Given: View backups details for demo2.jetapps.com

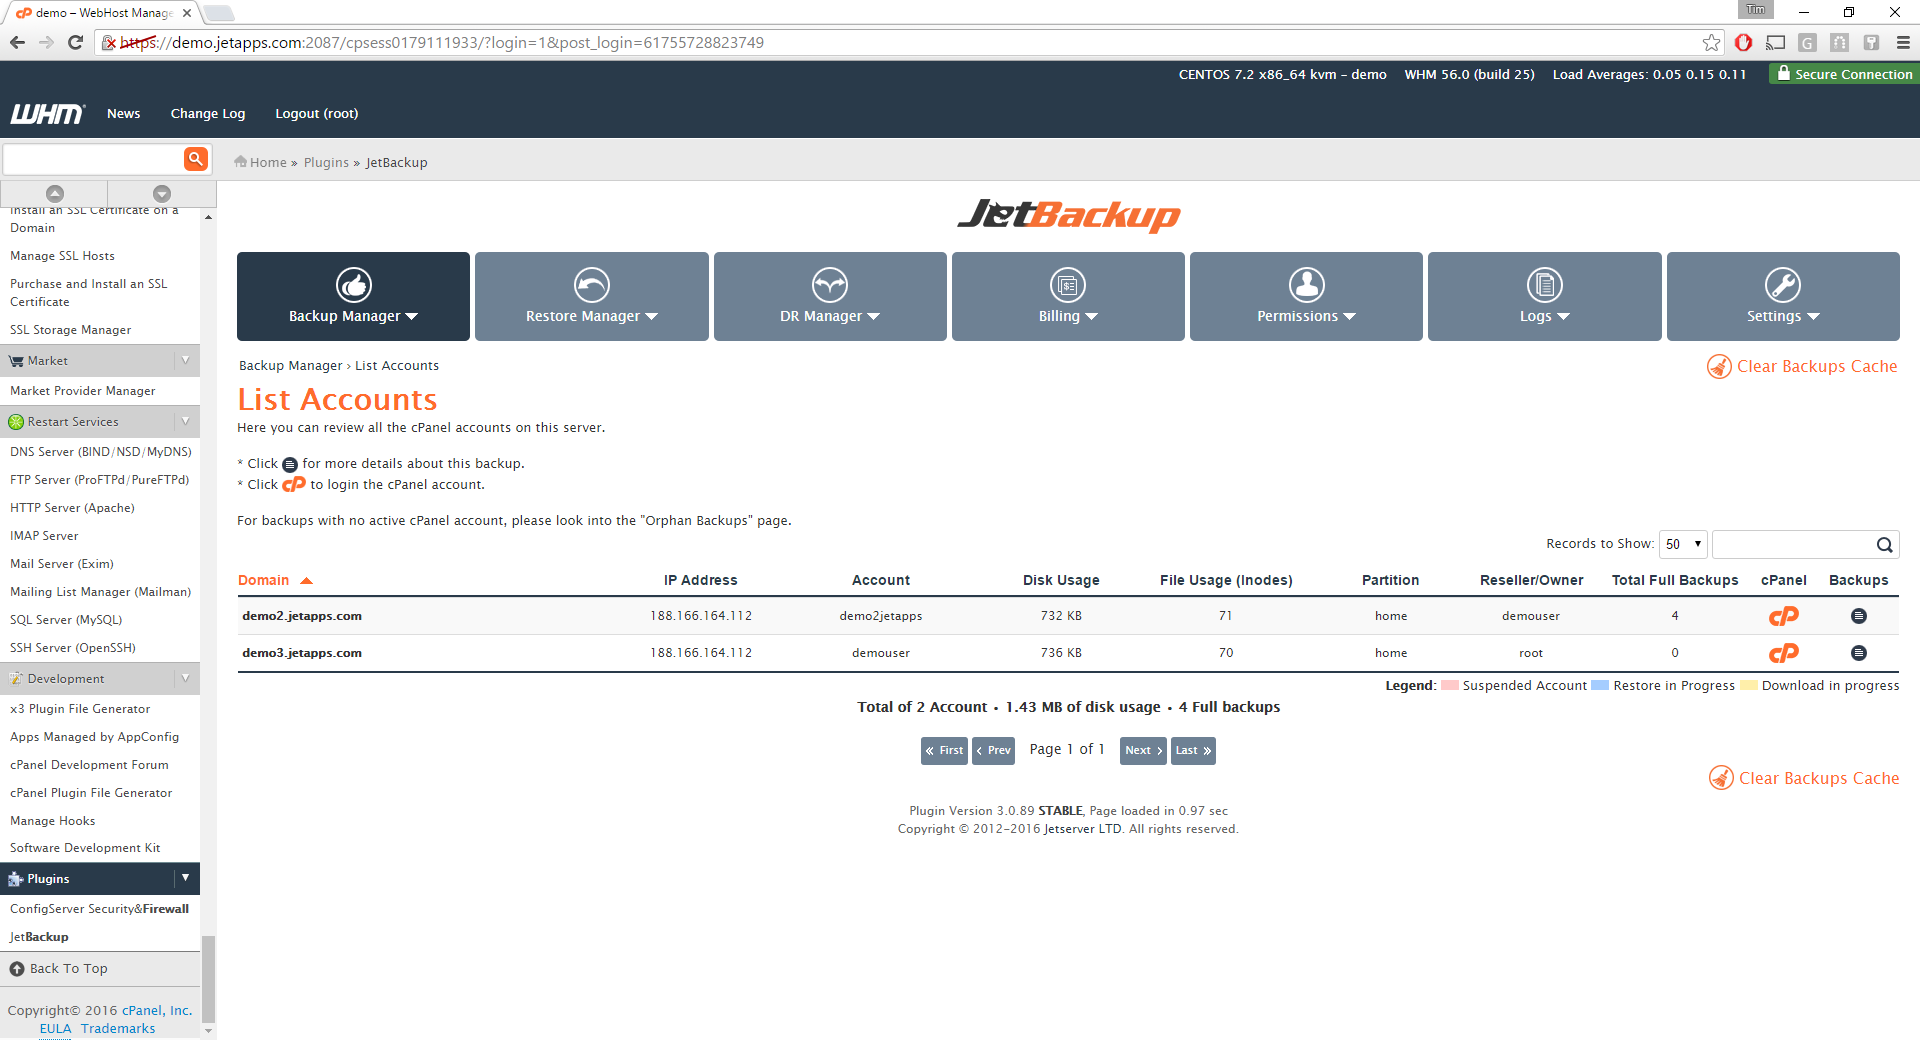Looking at the screenshot, I should (x=1858, y=616).
